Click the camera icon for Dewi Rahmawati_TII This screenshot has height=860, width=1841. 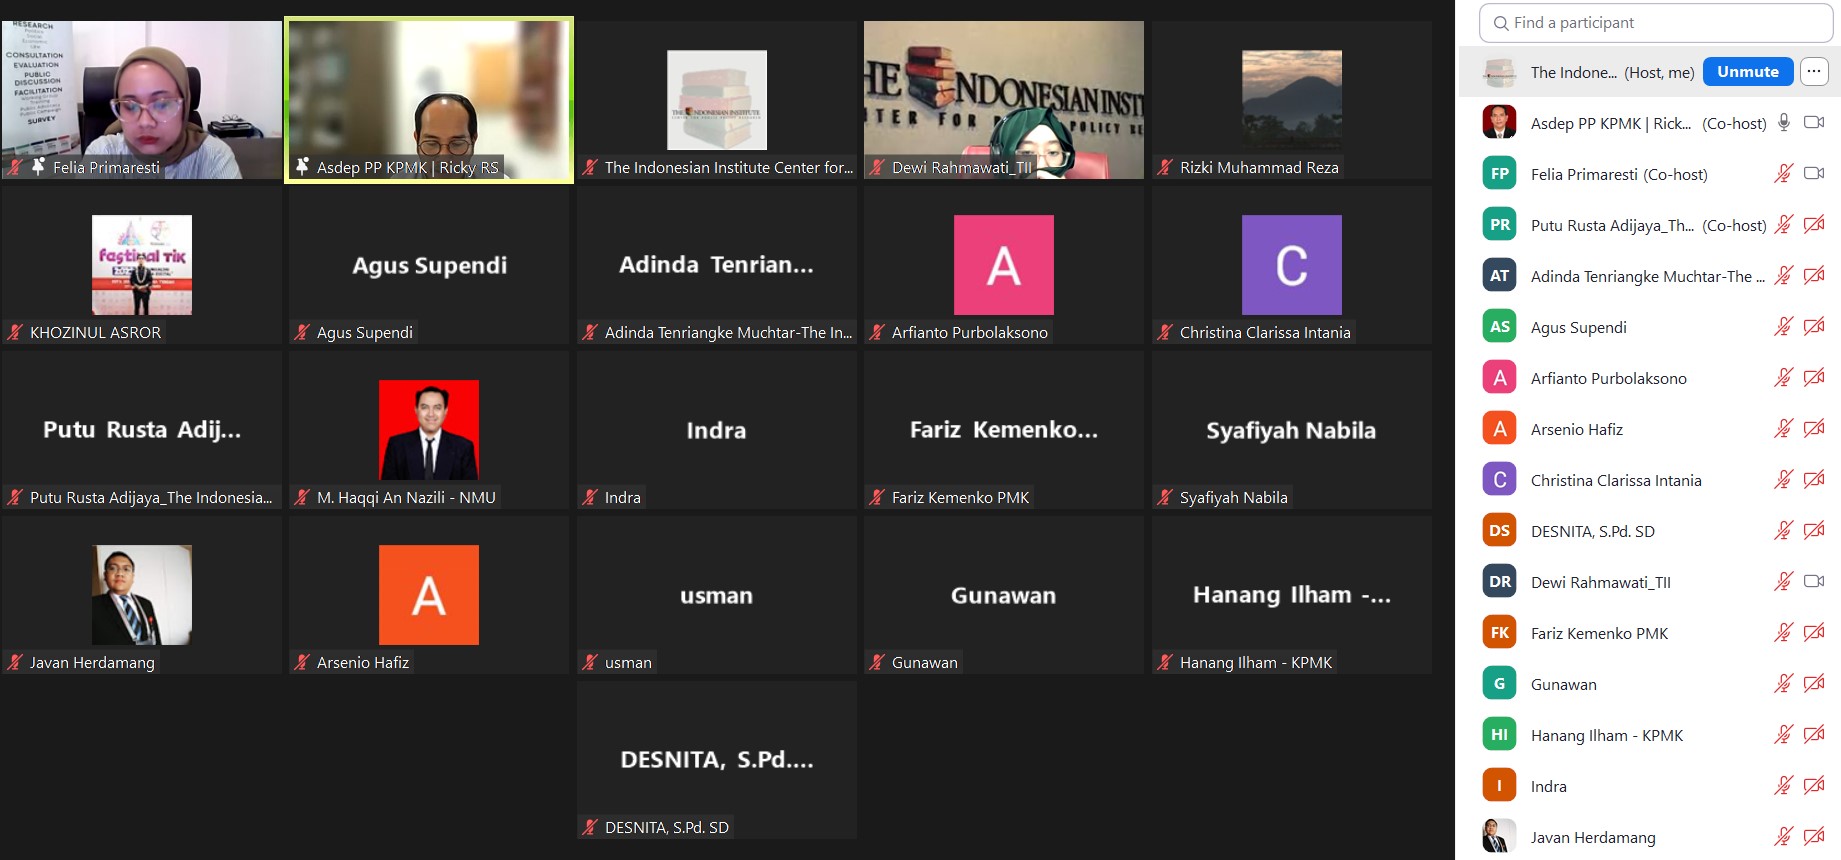(1813, 582)
